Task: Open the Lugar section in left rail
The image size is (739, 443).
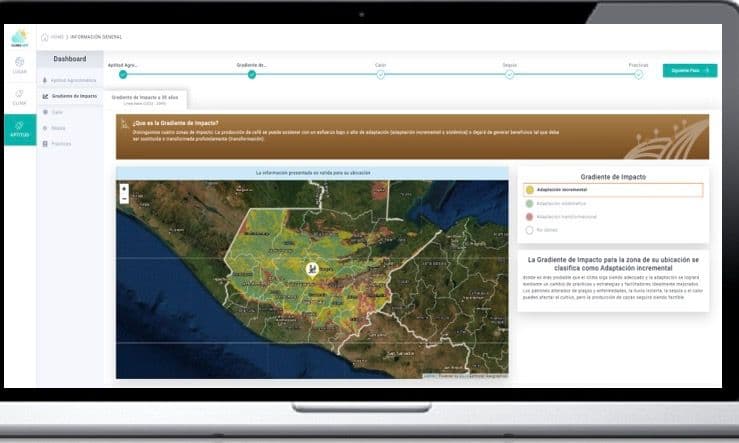Action: [x=19, y=65]
